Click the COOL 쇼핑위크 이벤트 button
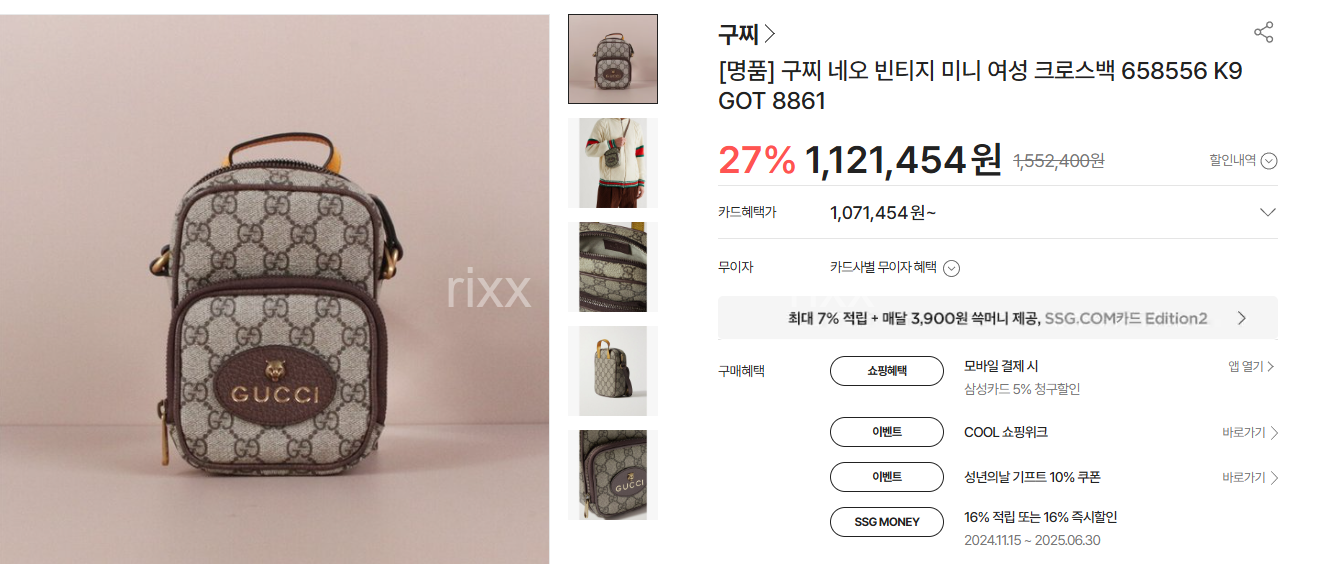 tap(887, 432)
